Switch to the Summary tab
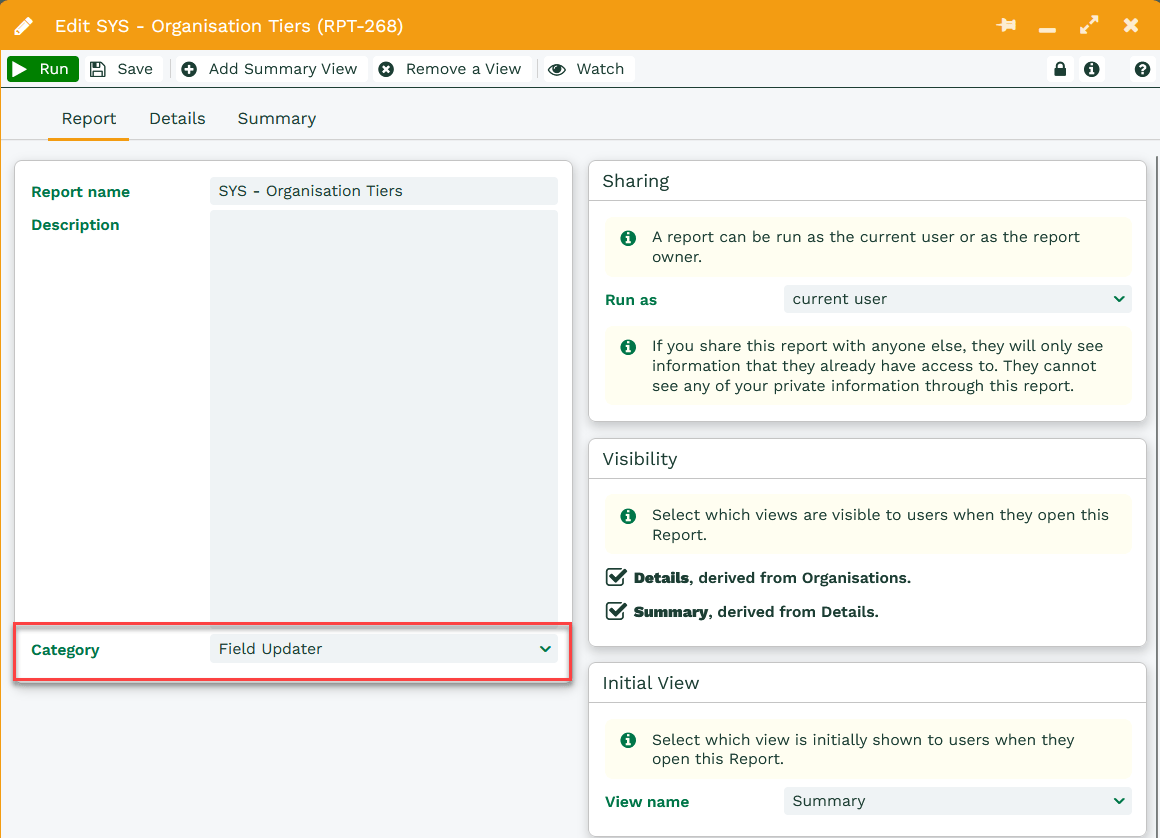1160x838 pixels. point(276,118)
